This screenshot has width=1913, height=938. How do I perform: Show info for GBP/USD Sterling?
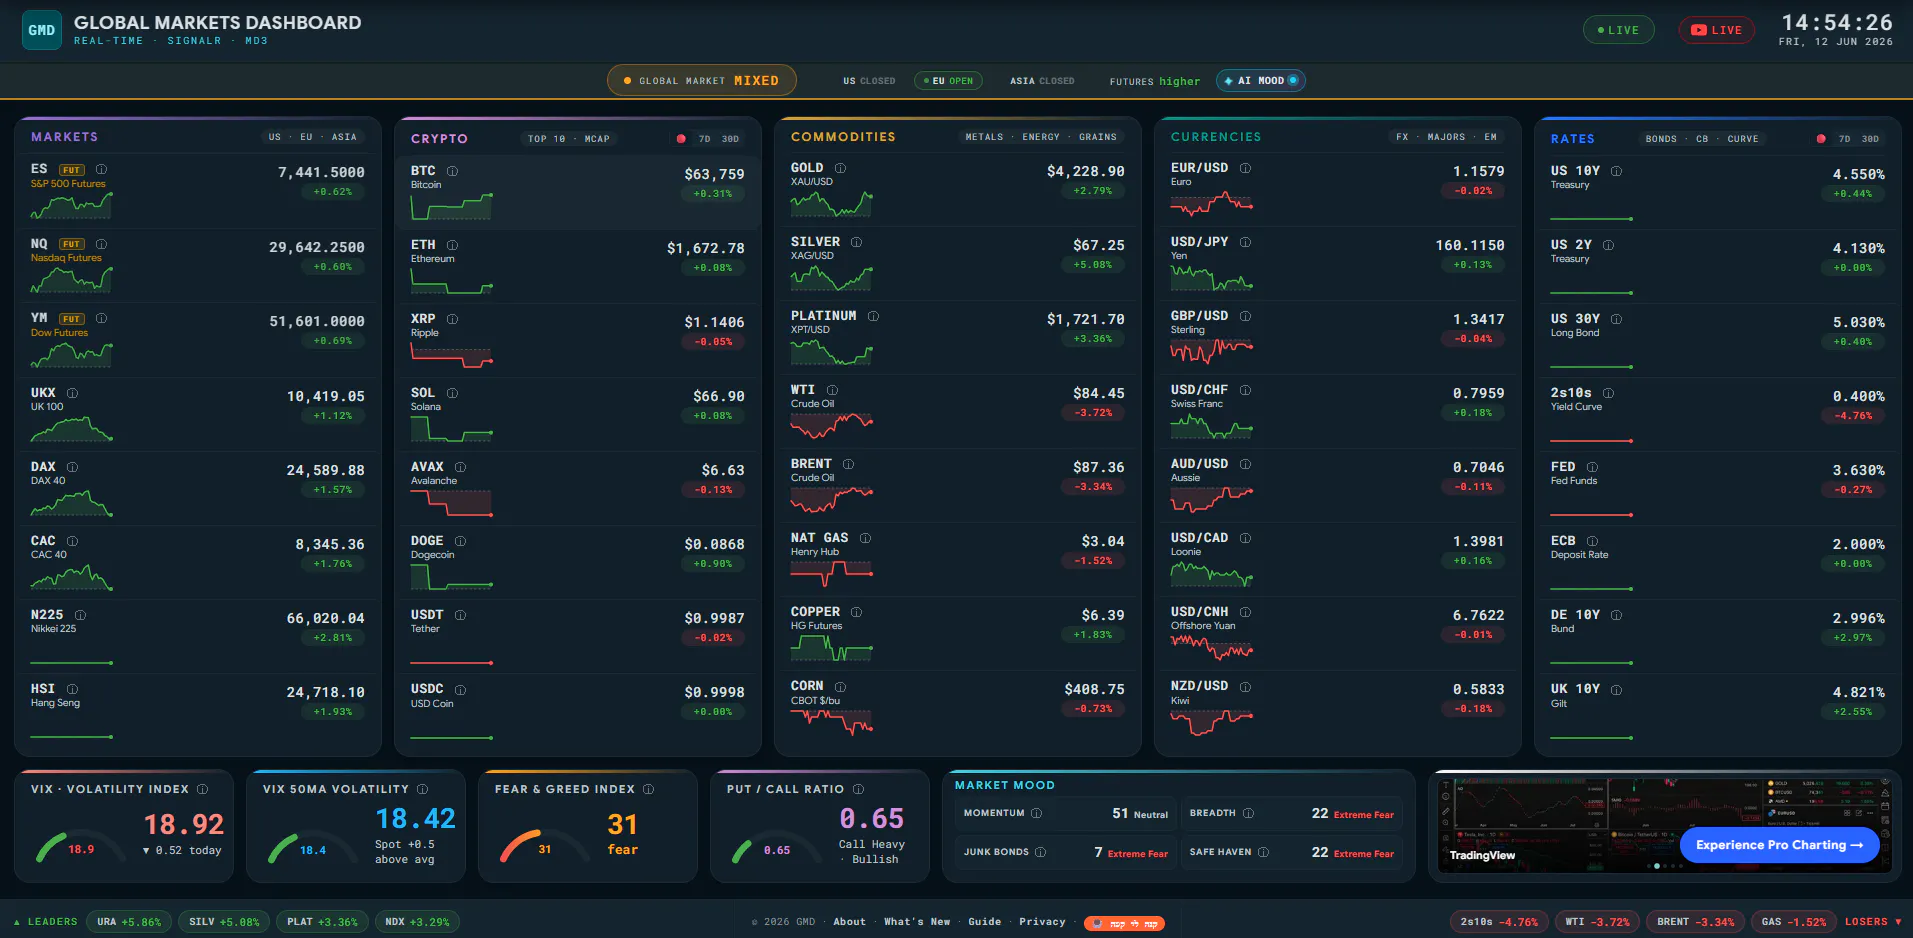click(x=1245, y=316)
